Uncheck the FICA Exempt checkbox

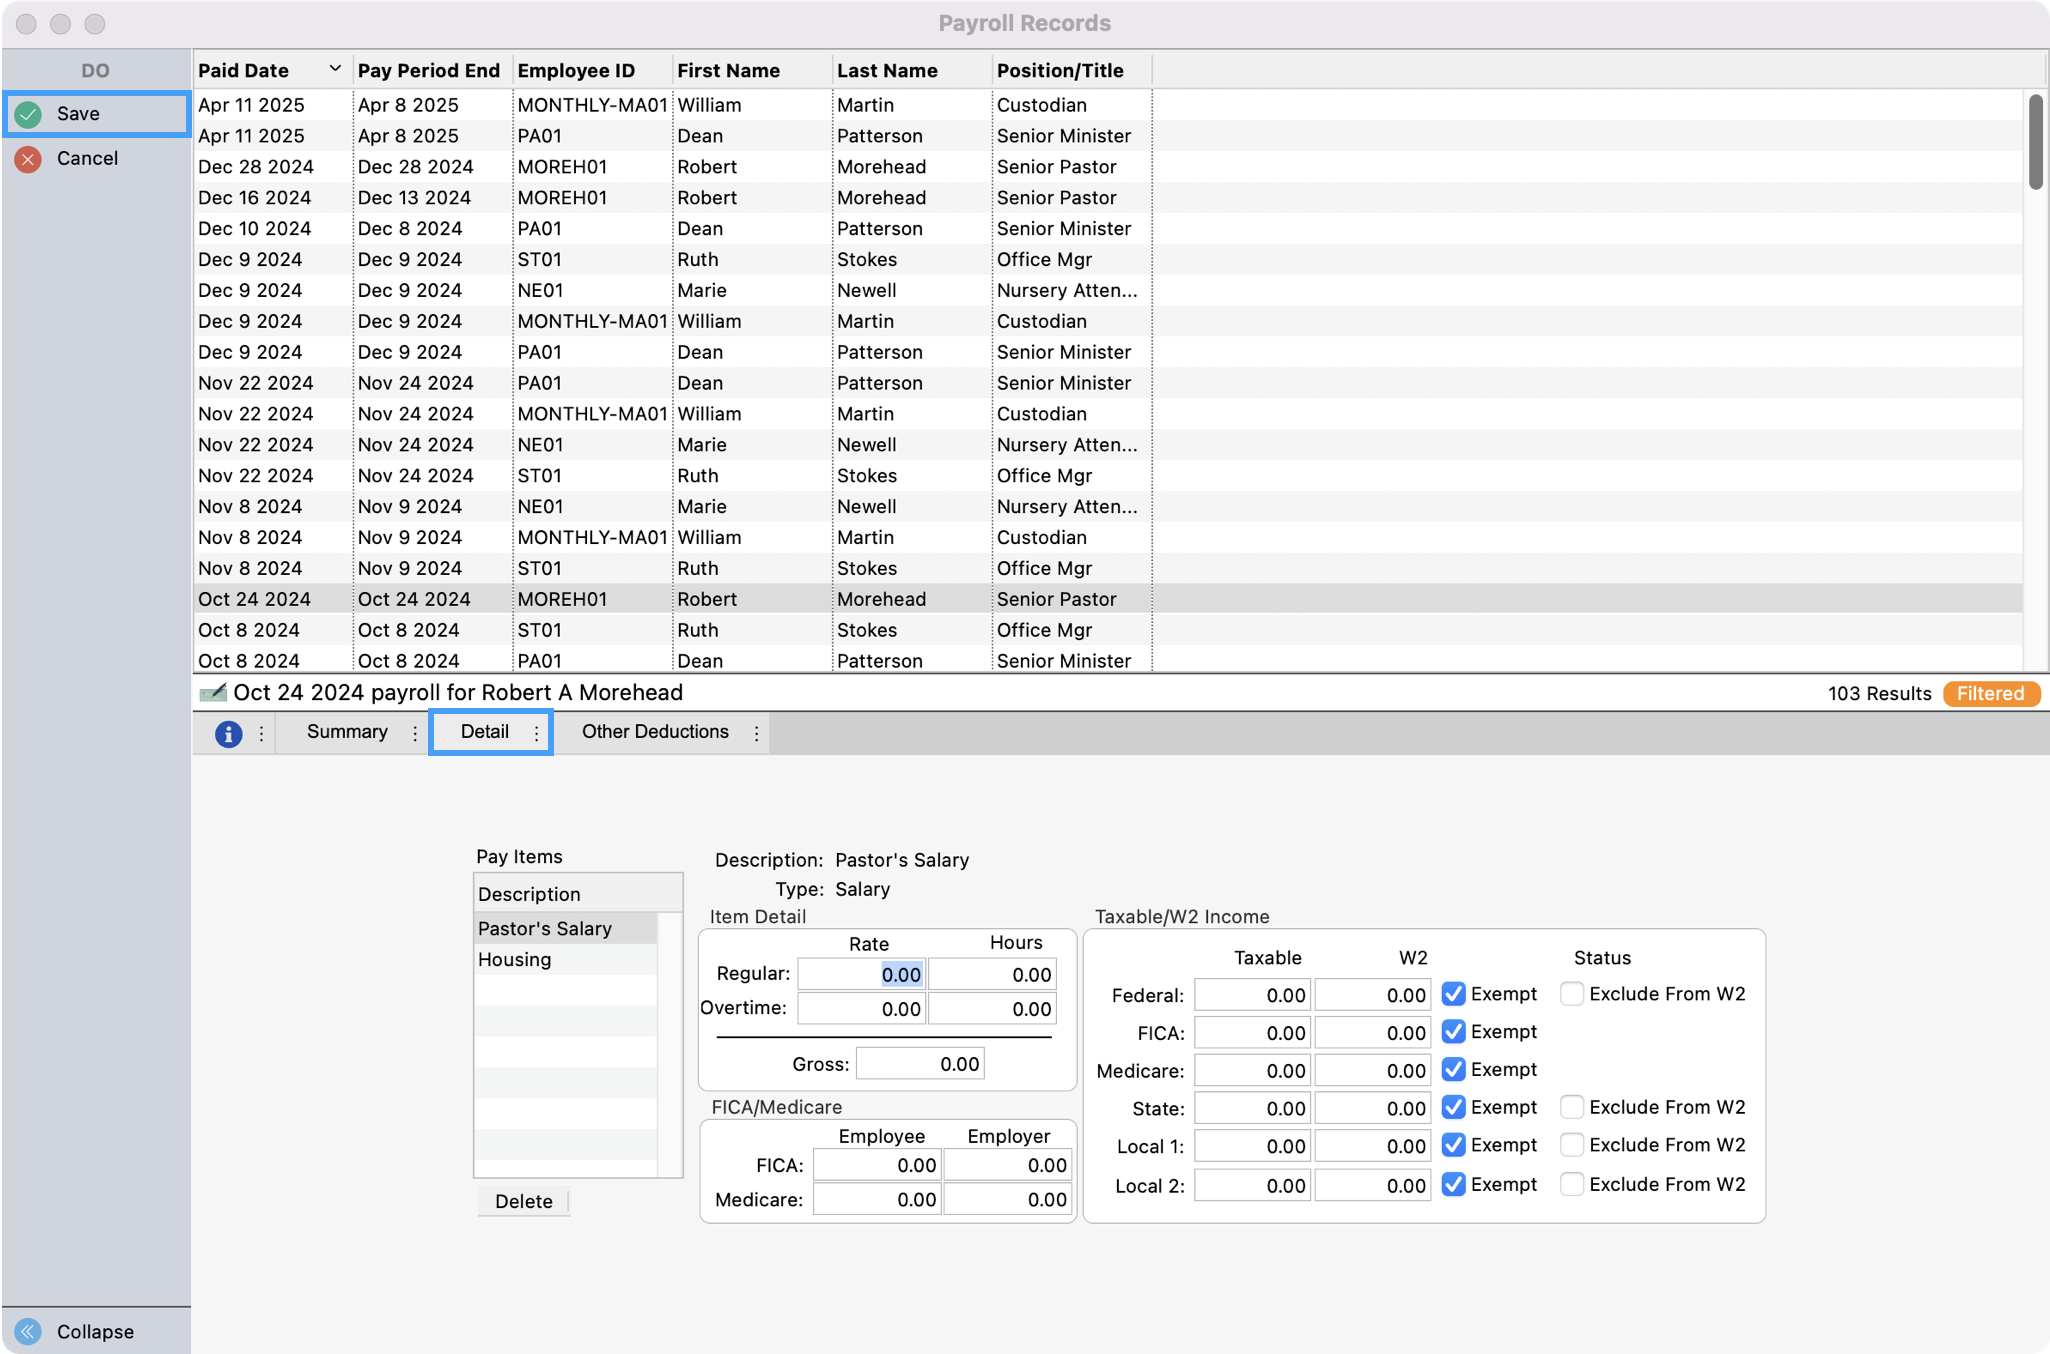tap(1453, 1031)
